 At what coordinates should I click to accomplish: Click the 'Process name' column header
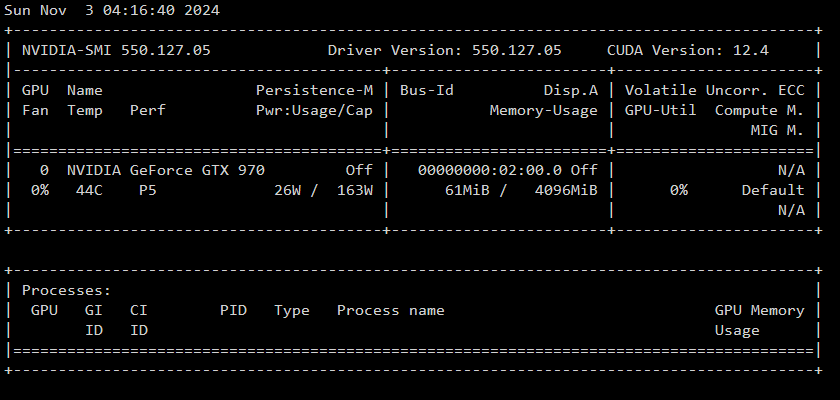[x=391, y=311]
